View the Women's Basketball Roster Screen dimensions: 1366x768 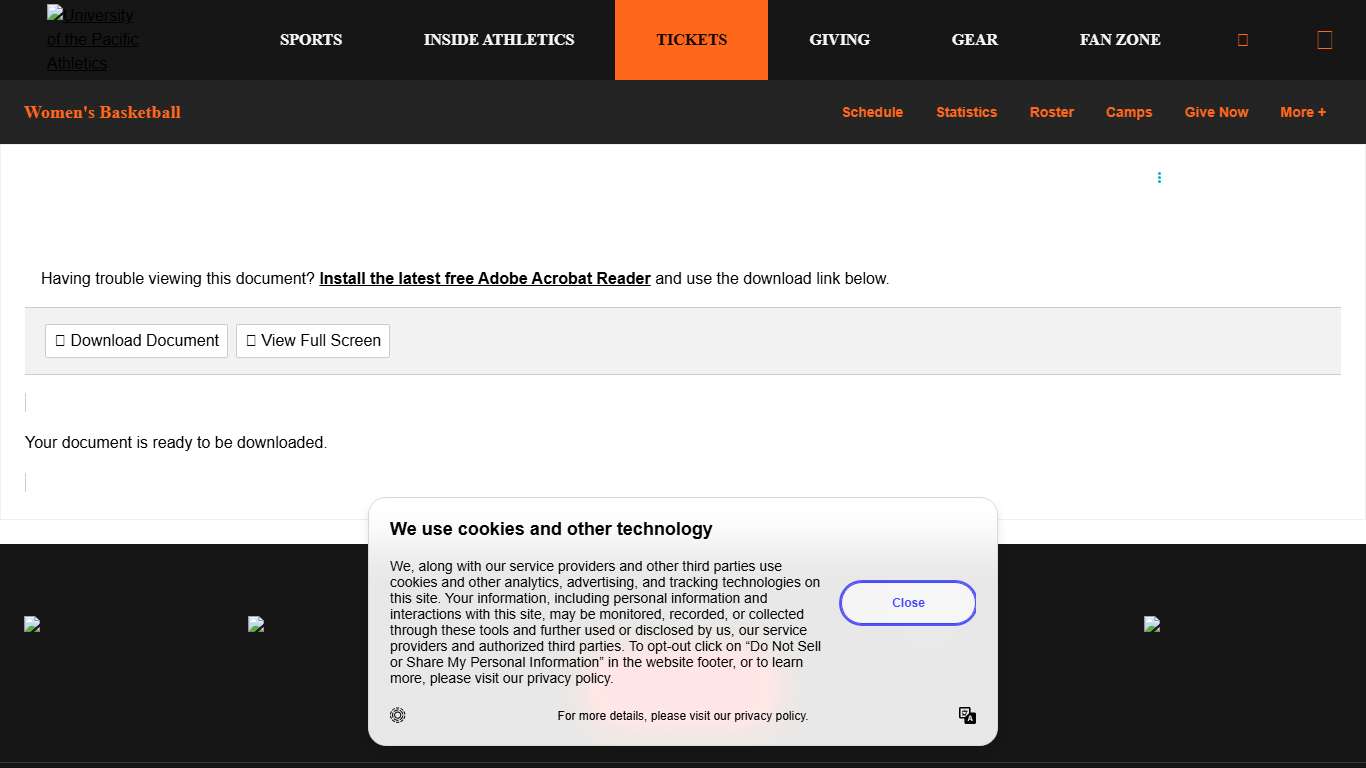1051,112
